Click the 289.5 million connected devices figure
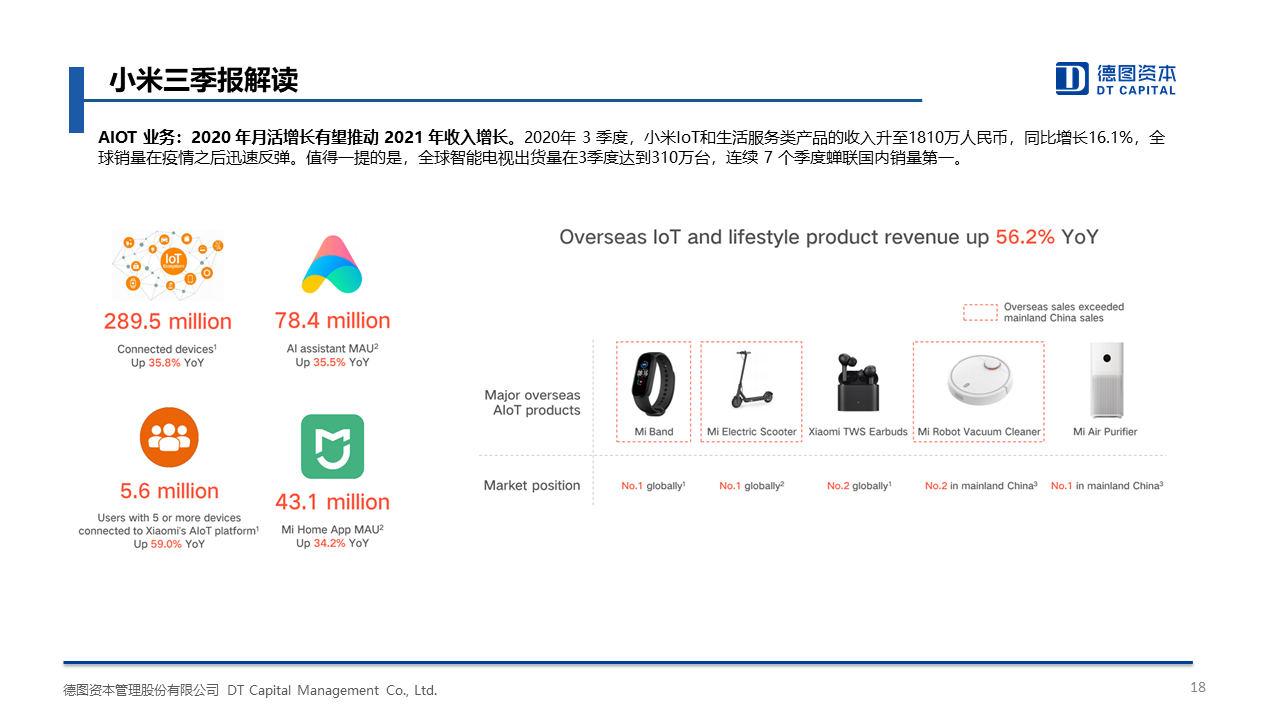 168,322
